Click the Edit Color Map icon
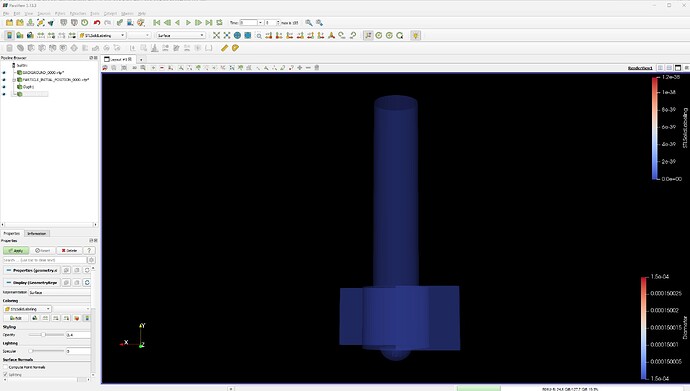Image resolution: width=690 pixels, height=391 pixels. click(20, 36)
